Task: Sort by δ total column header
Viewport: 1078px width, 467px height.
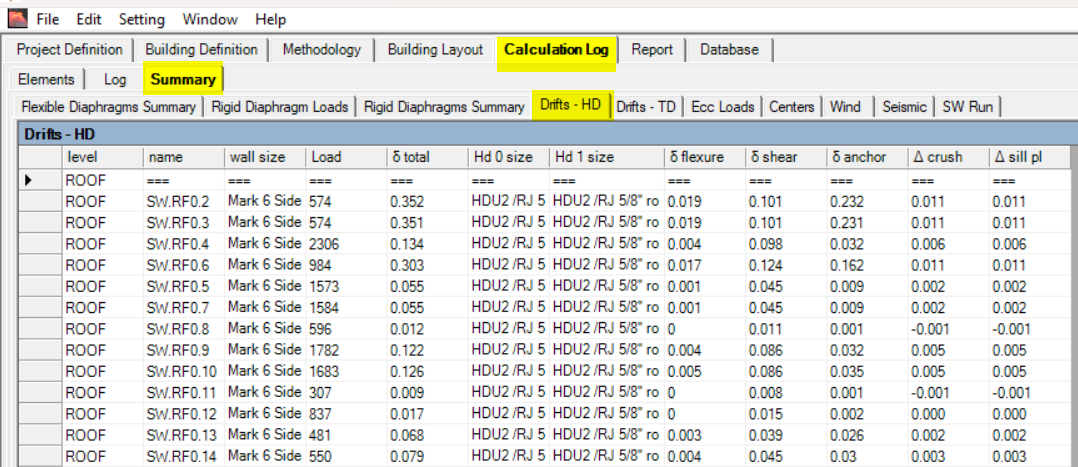Action: coord(427,157)
